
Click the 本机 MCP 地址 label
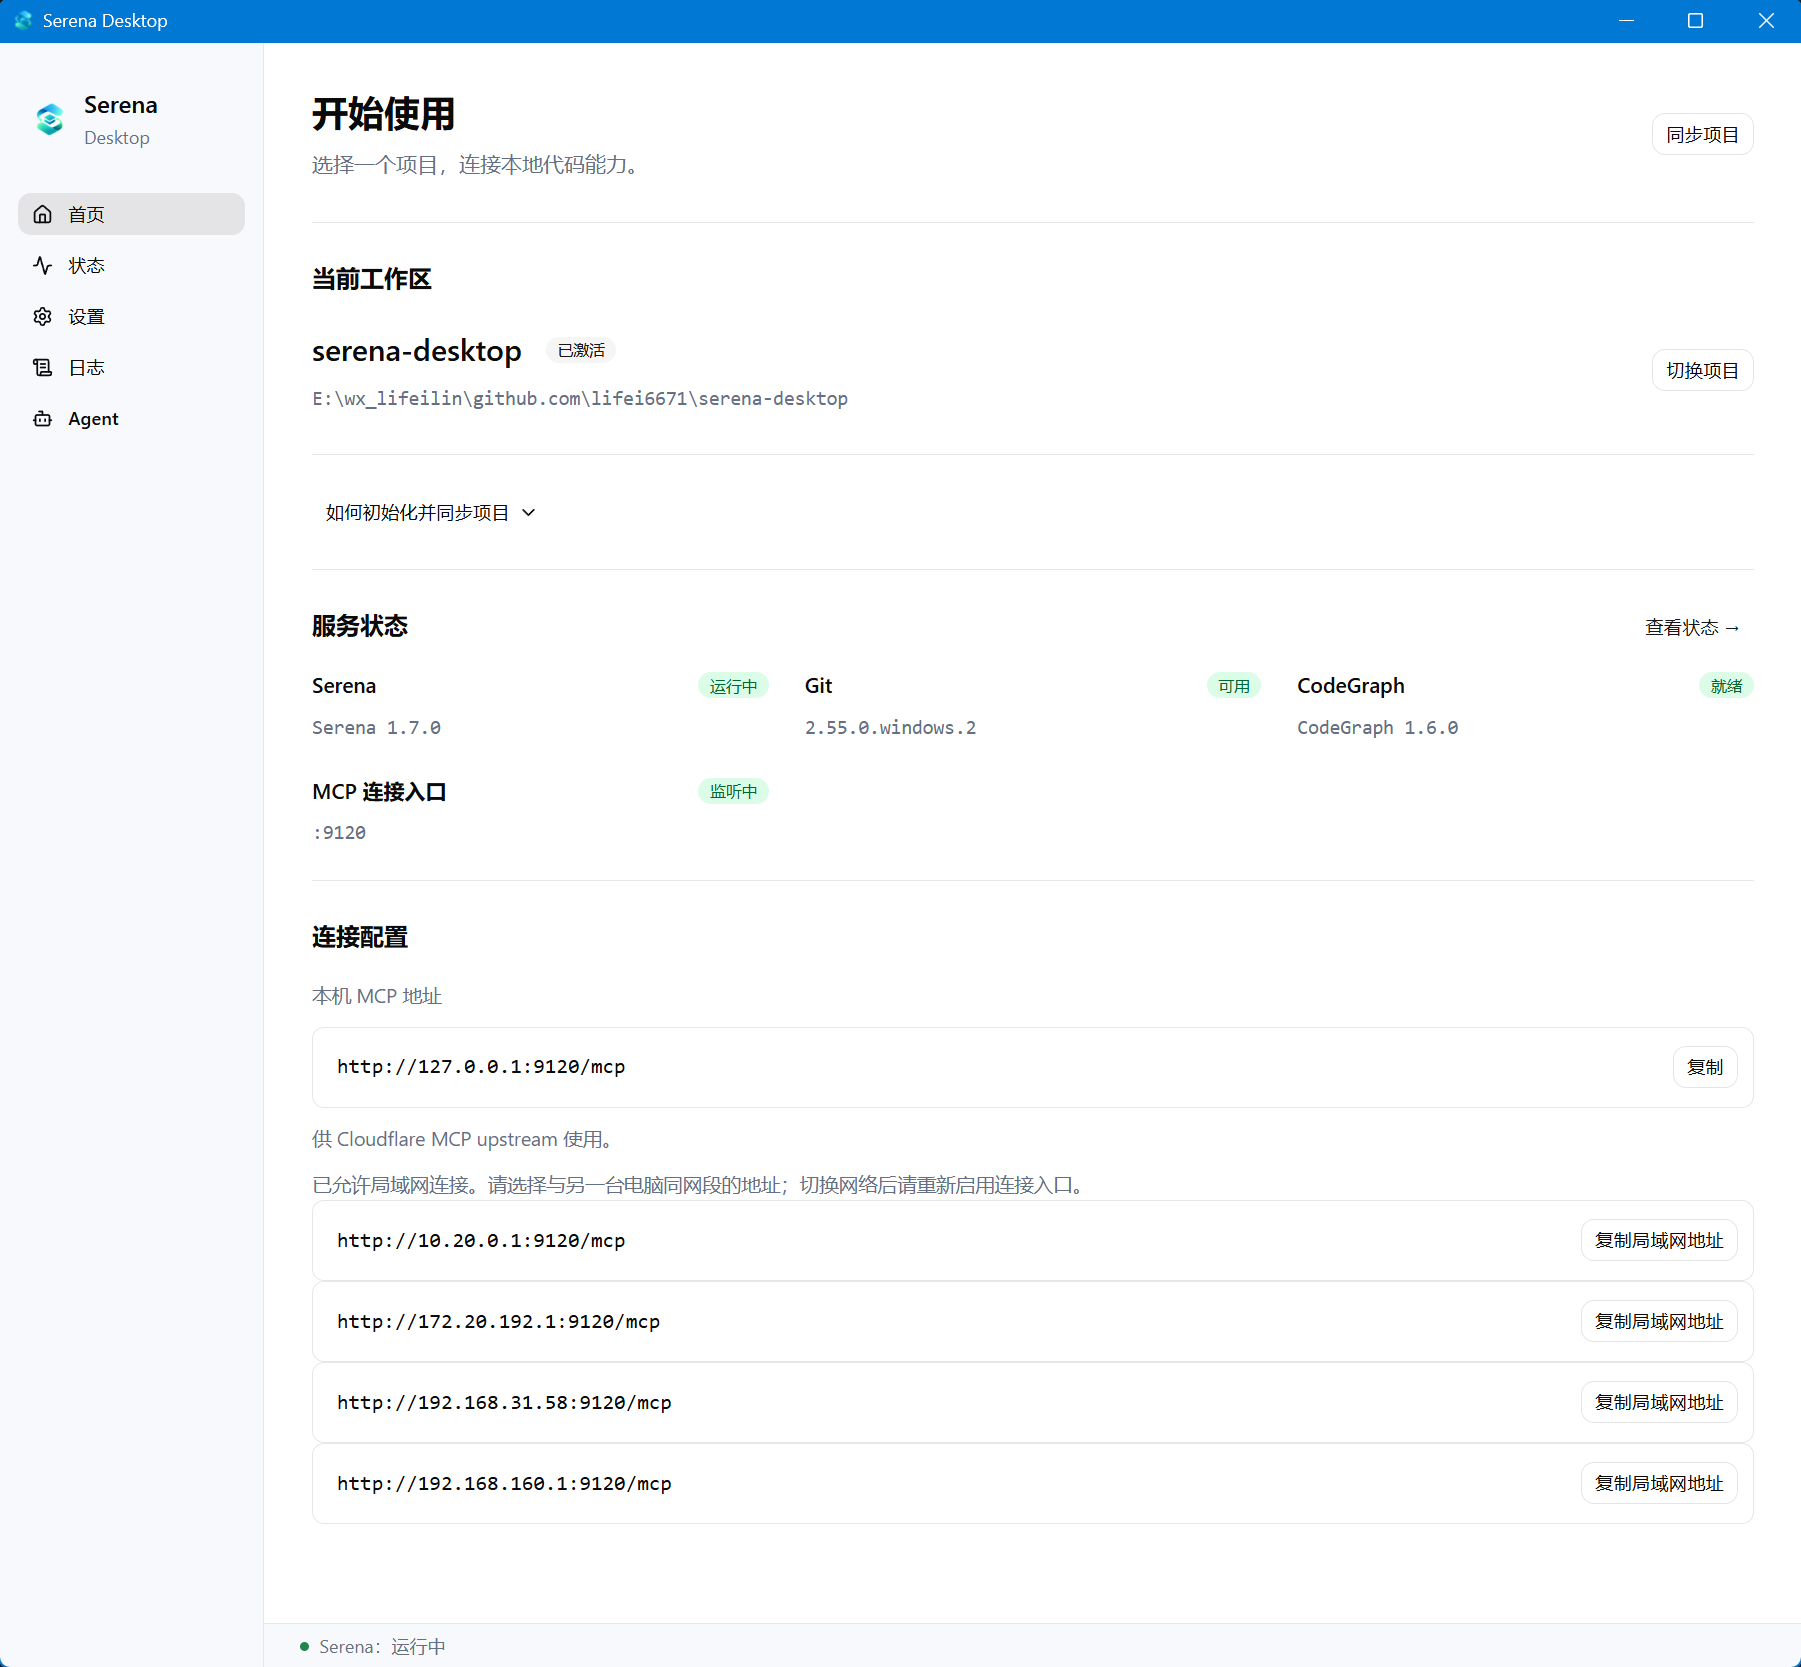click(x=377, y=996)
